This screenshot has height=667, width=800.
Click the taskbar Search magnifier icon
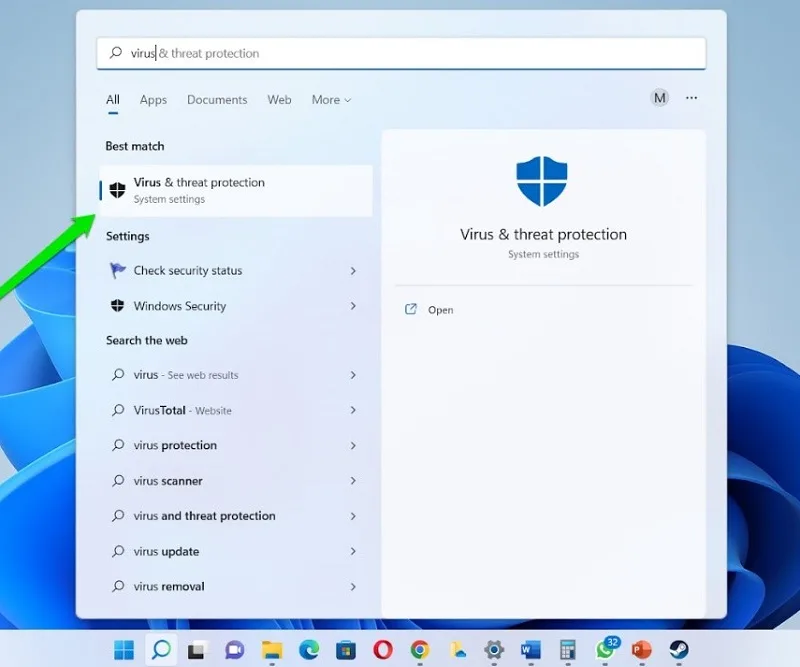coord(161,650)
